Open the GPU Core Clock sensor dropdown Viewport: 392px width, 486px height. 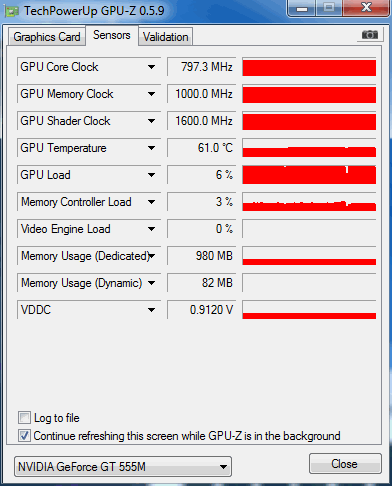click(151, 67)
